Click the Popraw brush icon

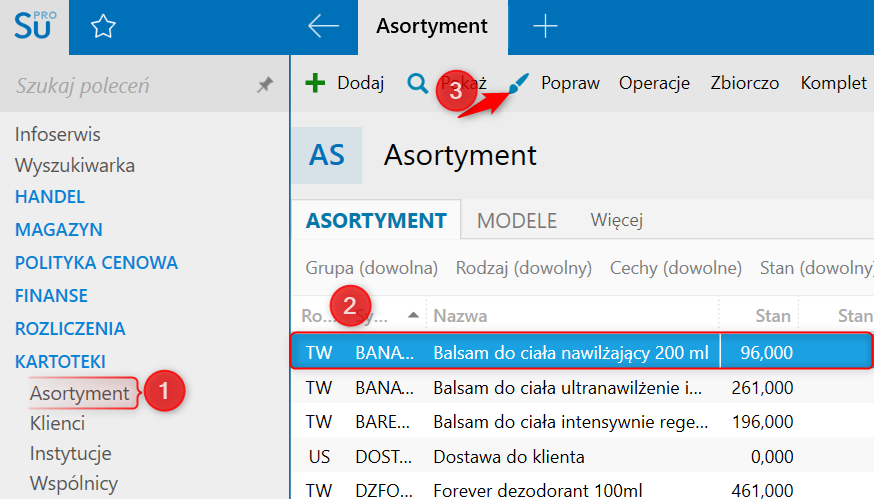[x=519, y=85]
